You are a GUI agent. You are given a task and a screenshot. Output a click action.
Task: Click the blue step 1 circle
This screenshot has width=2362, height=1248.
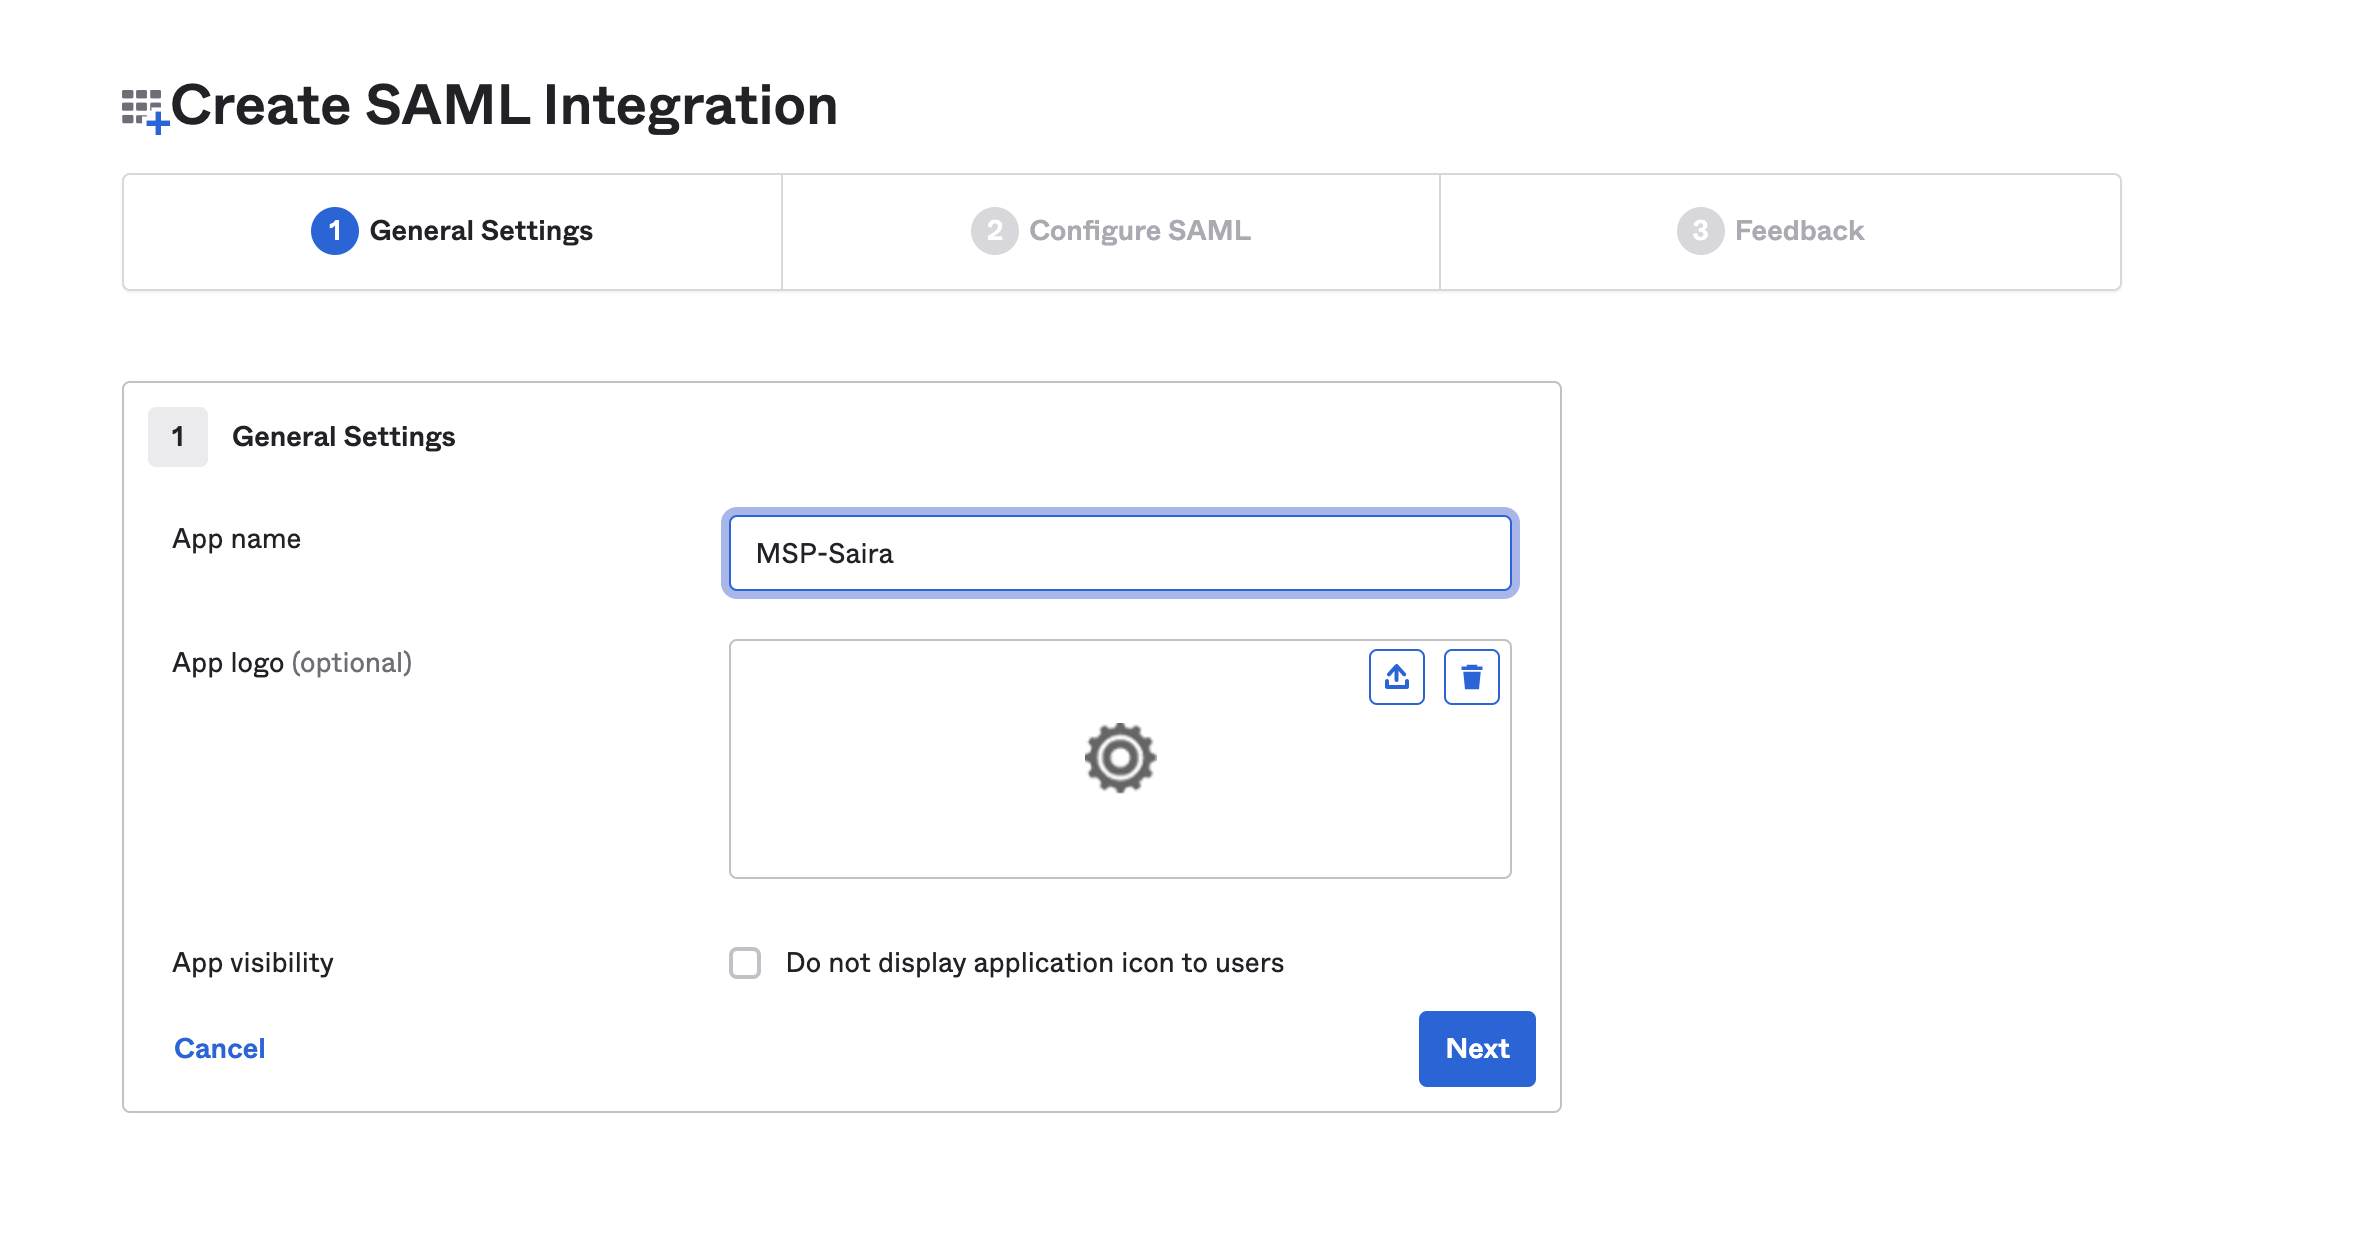coord(334,231)
